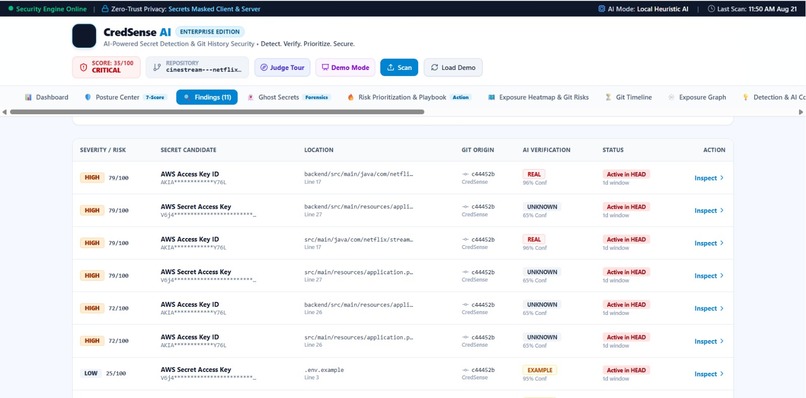
Task: Open Exposure Heatmap & Git Risks tab
Action: click(538, 97)
